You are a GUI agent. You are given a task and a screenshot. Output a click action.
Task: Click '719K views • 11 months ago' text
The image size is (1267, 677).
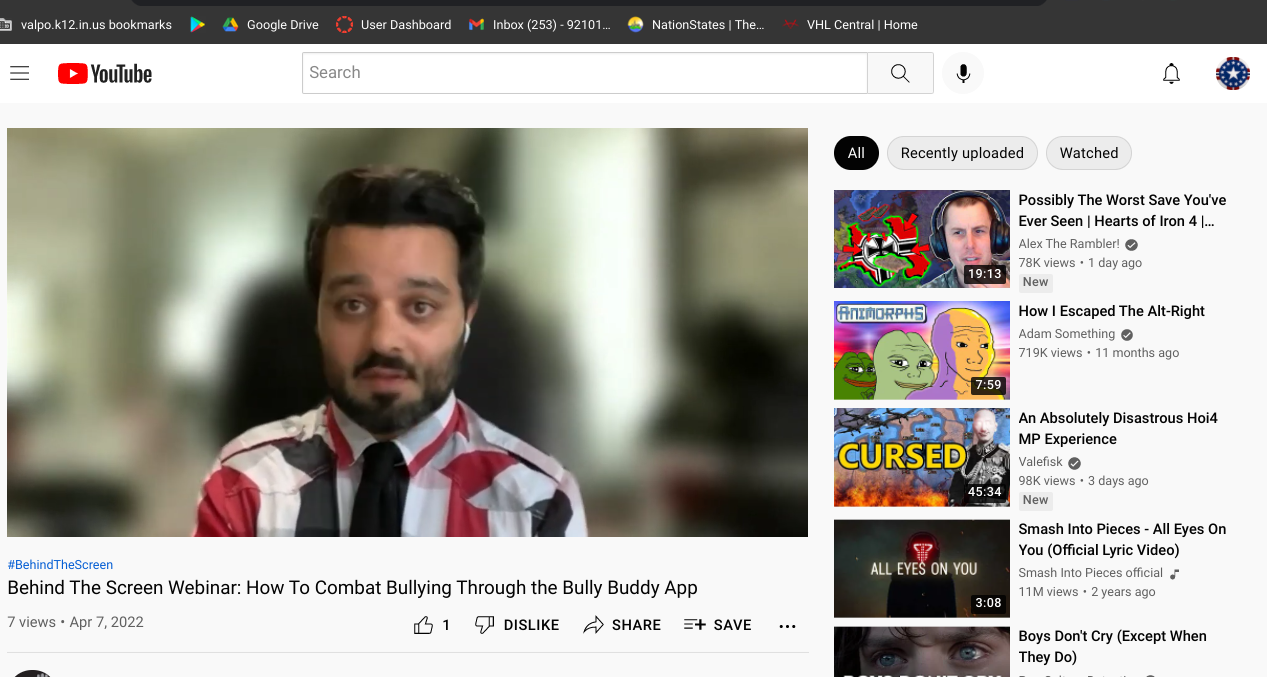tap(1099, 353)
